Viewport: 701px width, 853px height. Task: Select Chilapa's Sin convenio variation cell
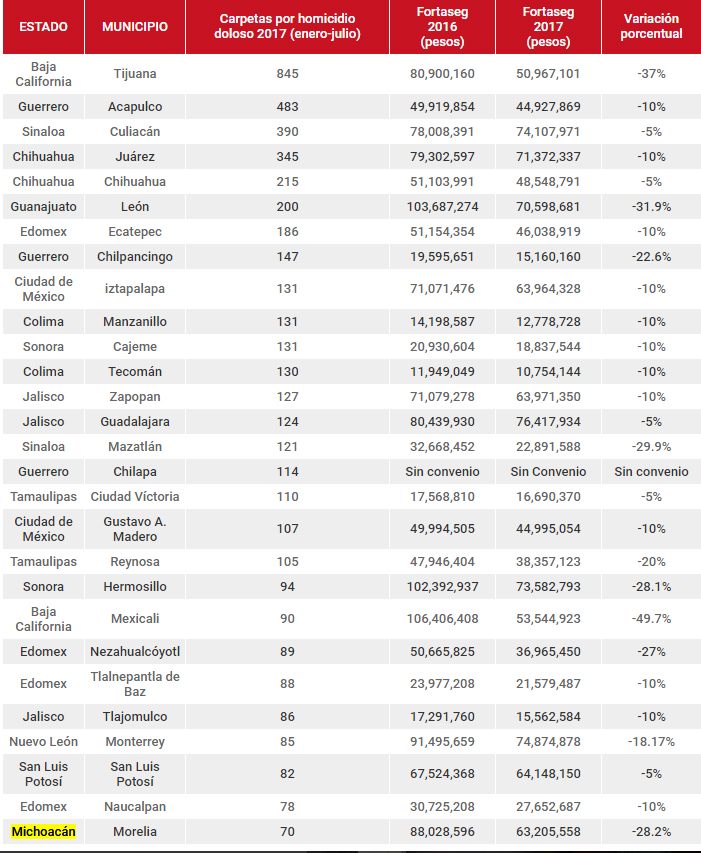(651, 472)
